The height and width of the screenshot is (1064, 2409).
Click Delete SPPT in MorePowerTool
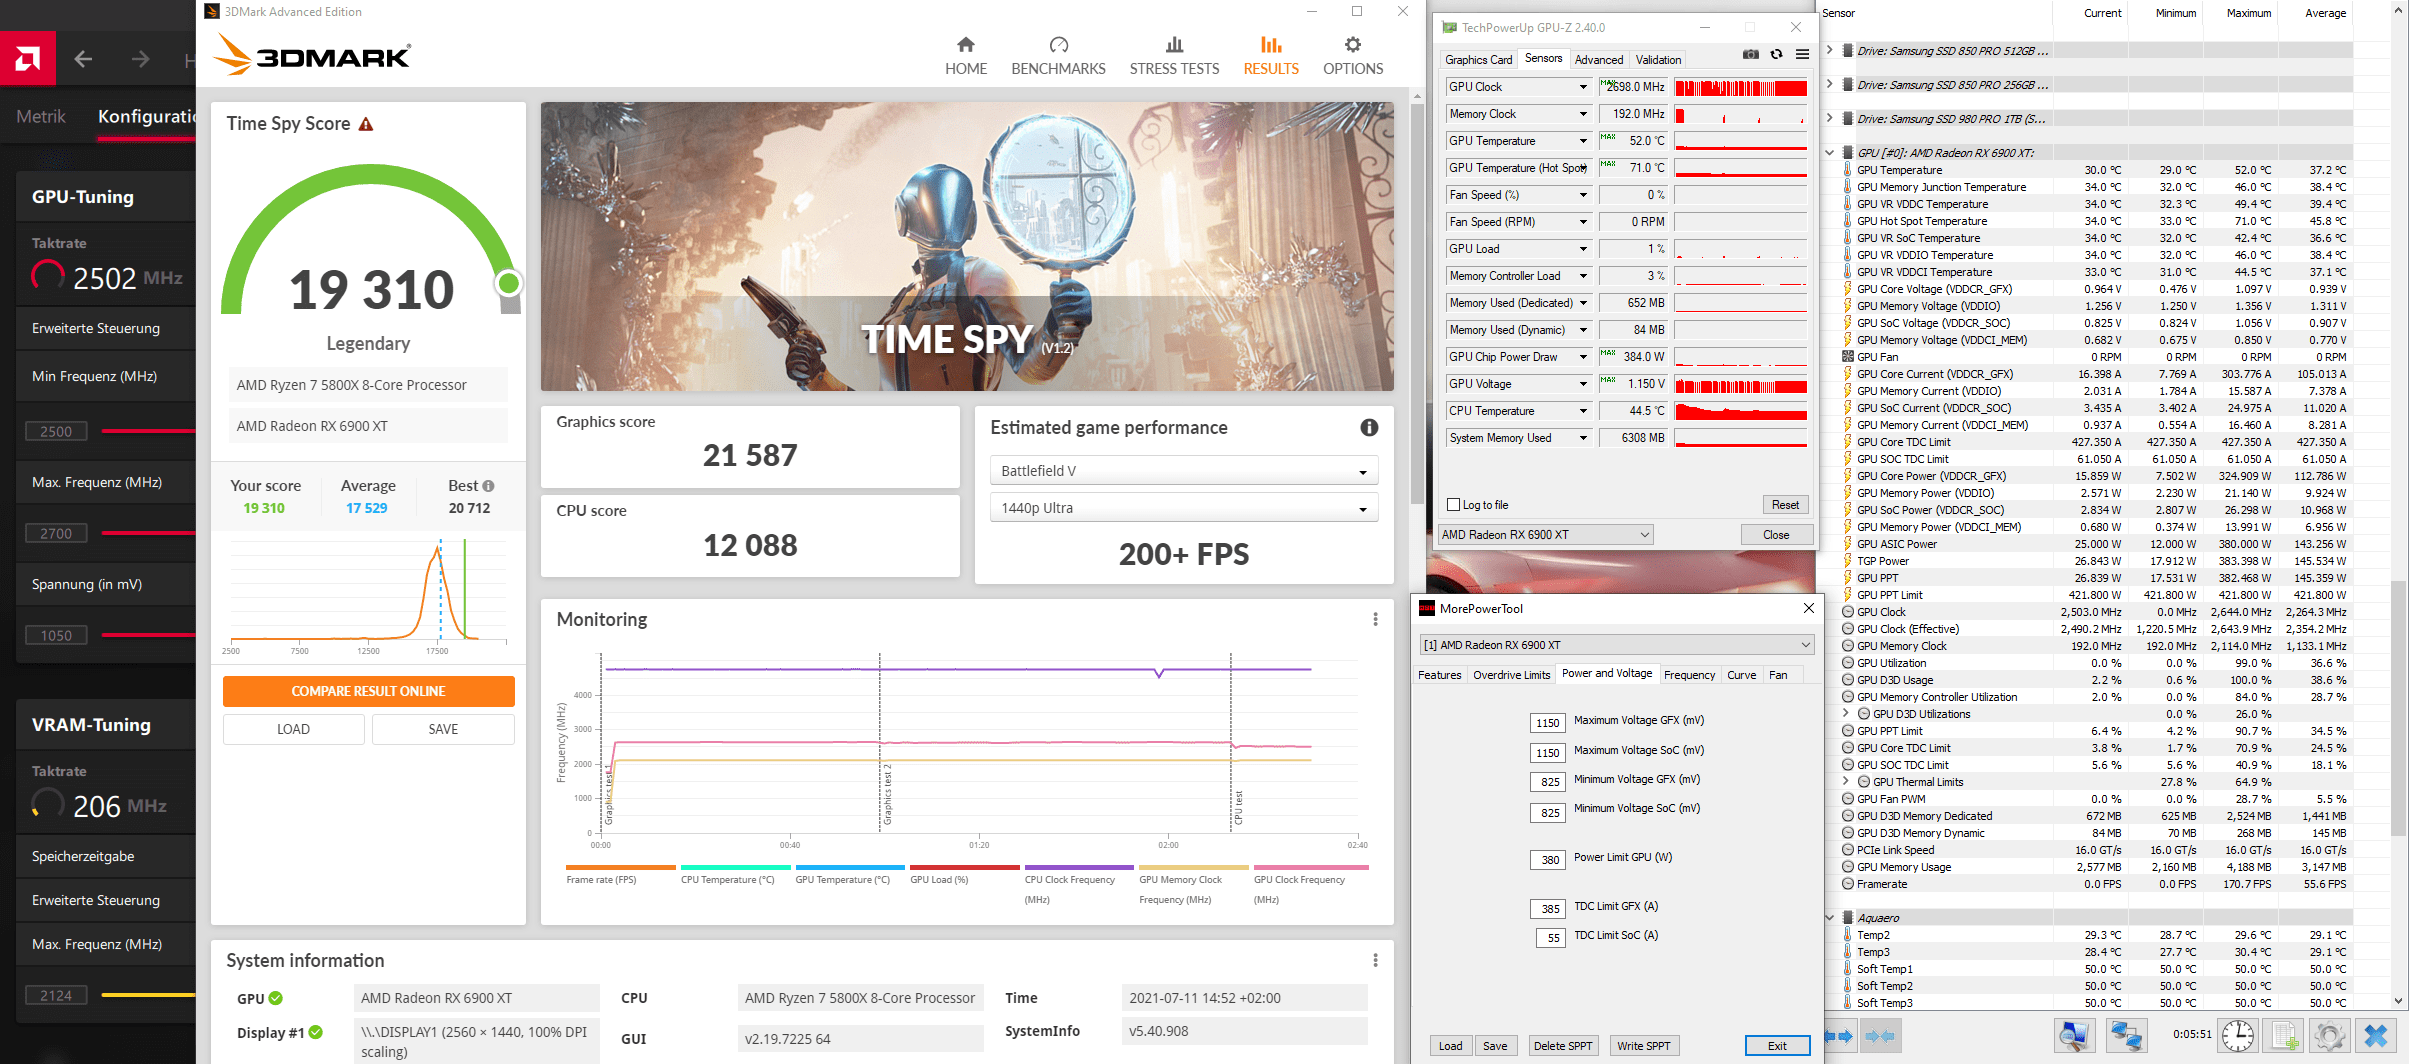[x=1562, y=1046]
